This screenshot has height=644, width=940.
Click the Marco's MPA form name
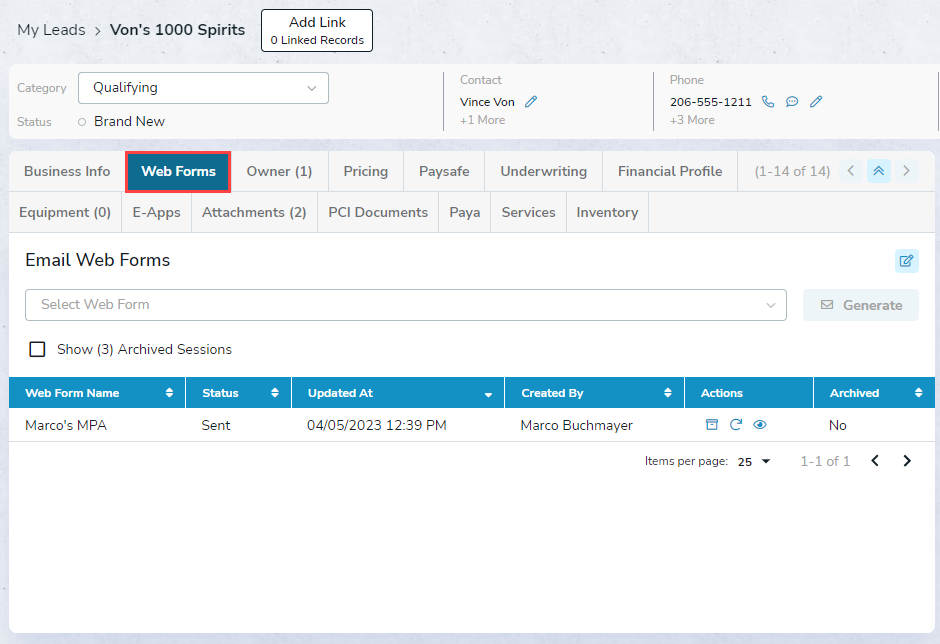tap(66, 425)
